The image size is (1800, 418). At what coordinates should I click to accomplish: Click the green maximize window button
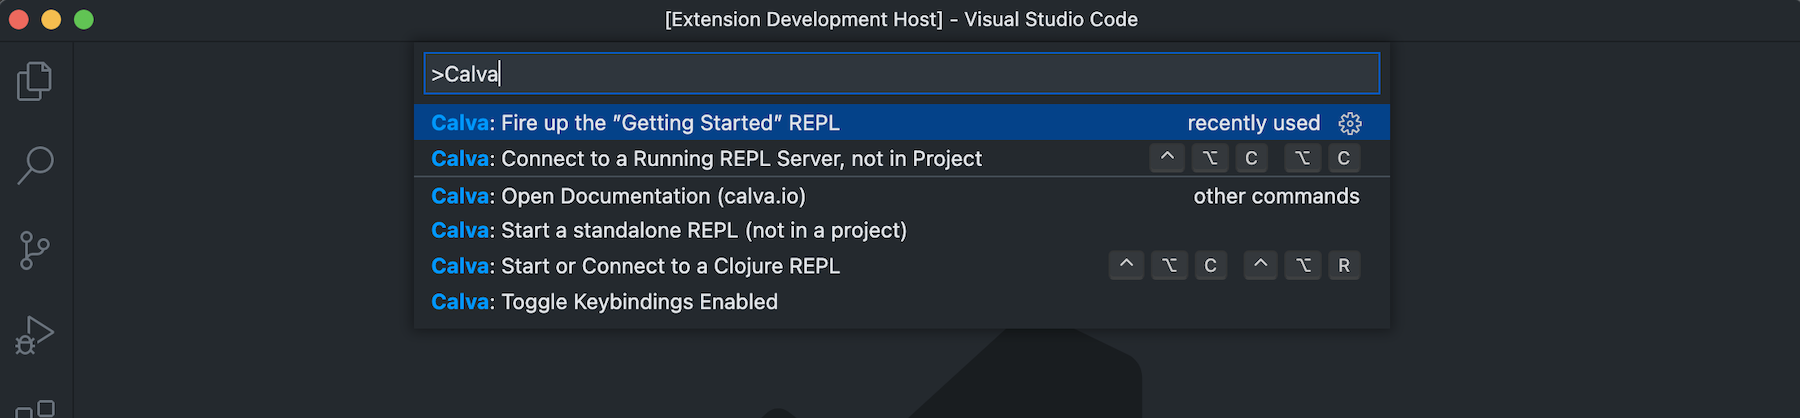[84, 19]
